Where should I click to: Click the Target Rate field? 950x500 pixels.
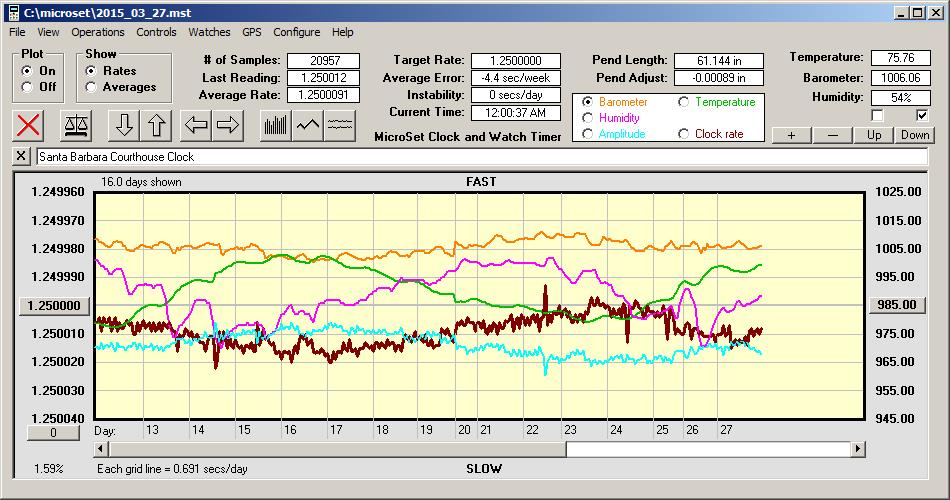click(x=516, y=61)
